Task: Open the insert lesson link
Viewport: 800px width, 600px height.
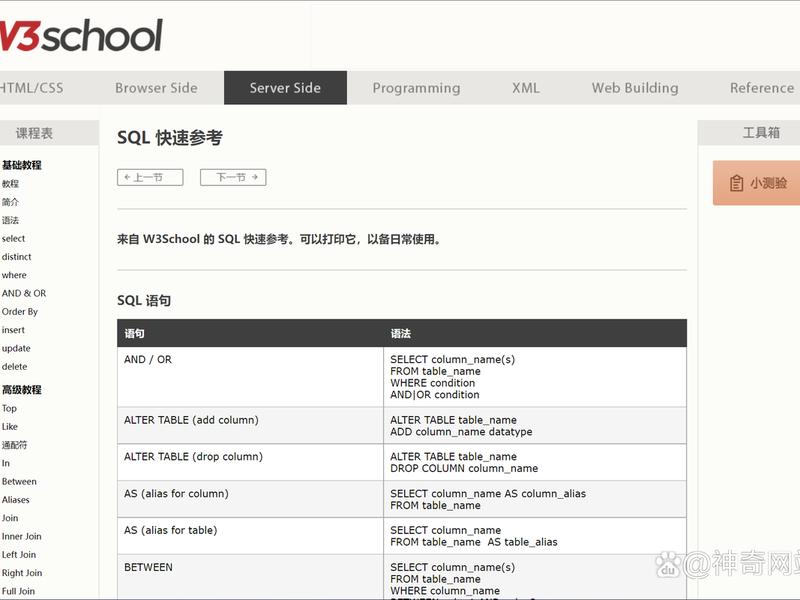Action: (13, 330)
